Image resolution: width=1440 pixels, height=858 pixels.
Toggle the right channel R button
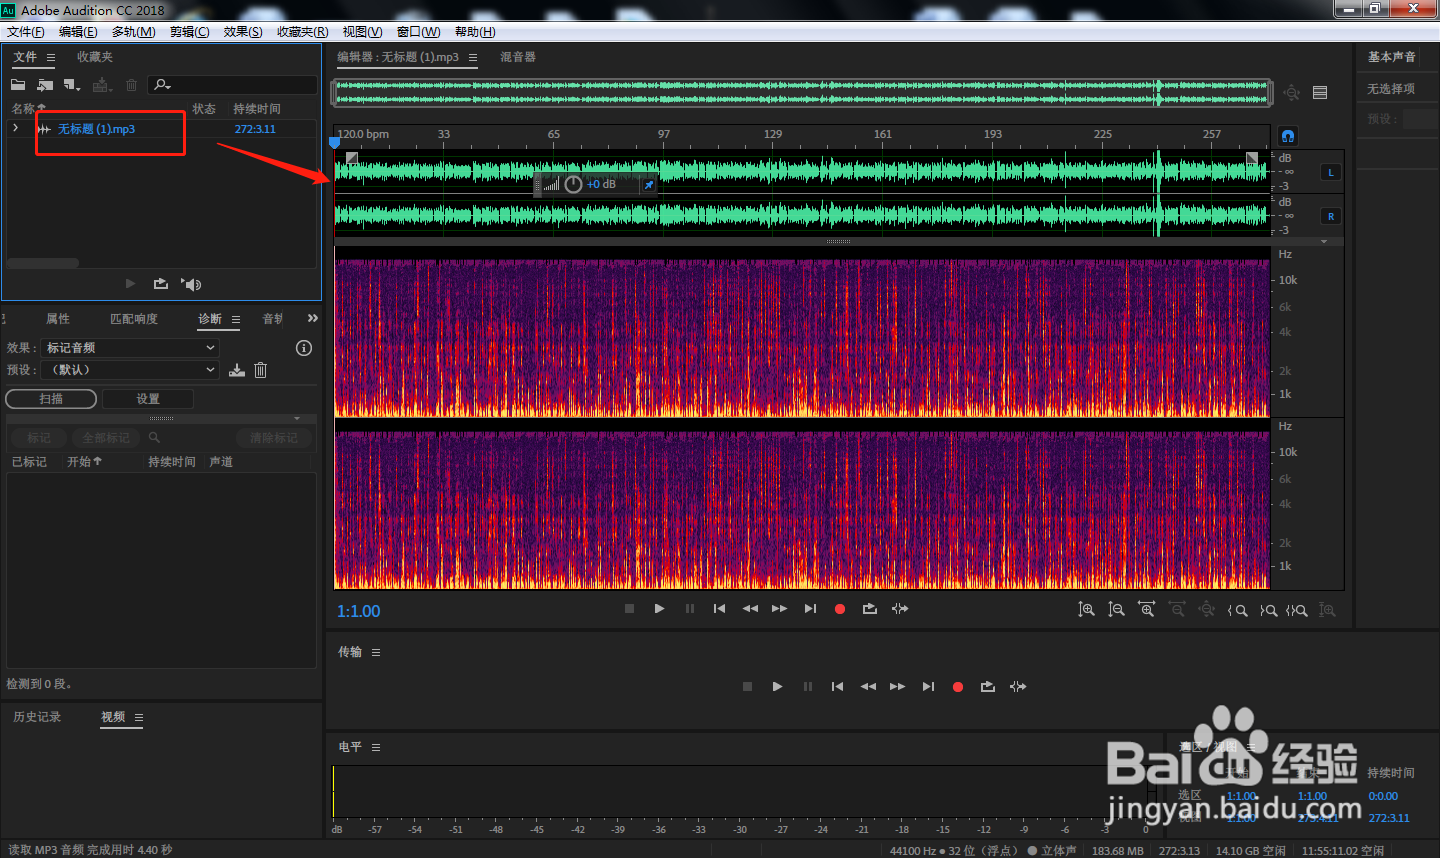1331,216
